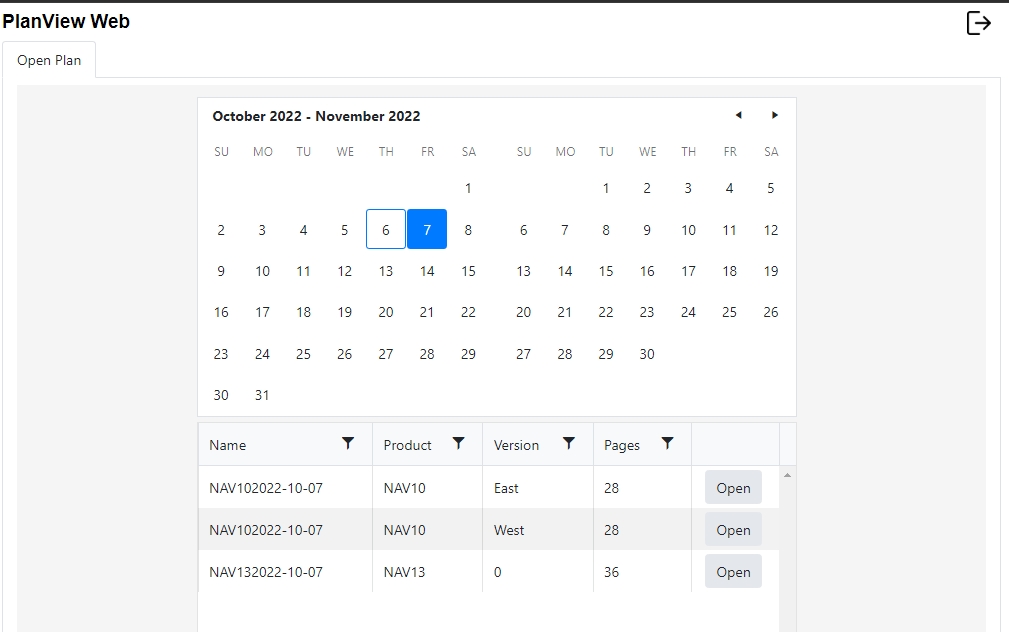The width and height of the screenshot is (1009, 632).
Task: Open the NAV10 East plan
Action: pyautogui.click(x=733, y=488)
